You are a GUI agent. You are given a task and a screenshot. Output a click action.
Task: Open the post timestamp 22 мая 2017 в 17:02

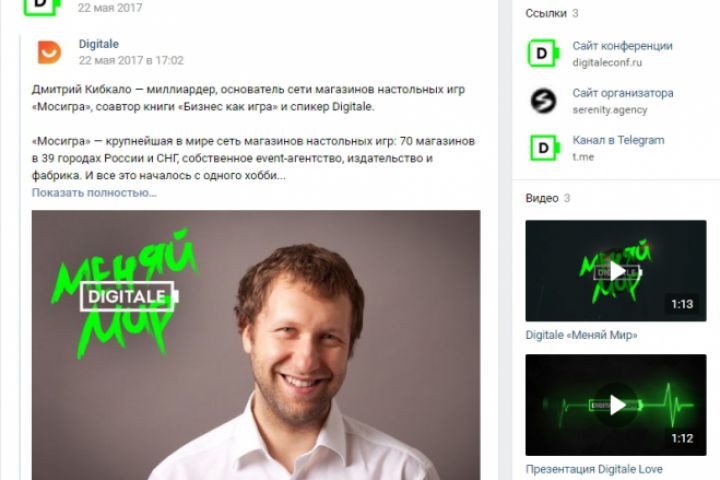131,60
